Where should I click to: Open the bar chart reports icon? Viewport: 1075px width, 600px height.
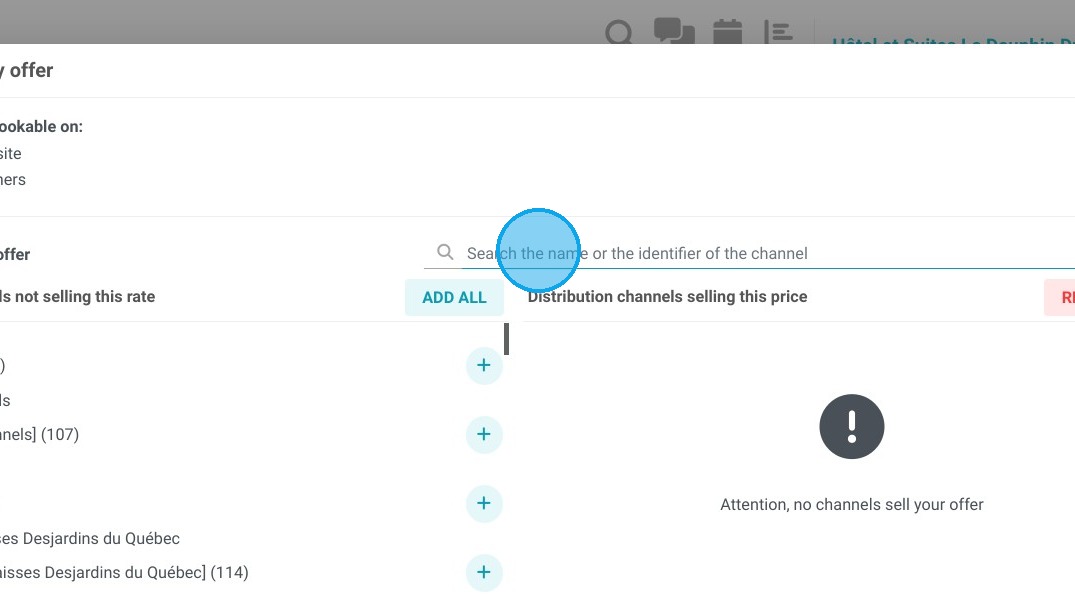tap(778, 32)
